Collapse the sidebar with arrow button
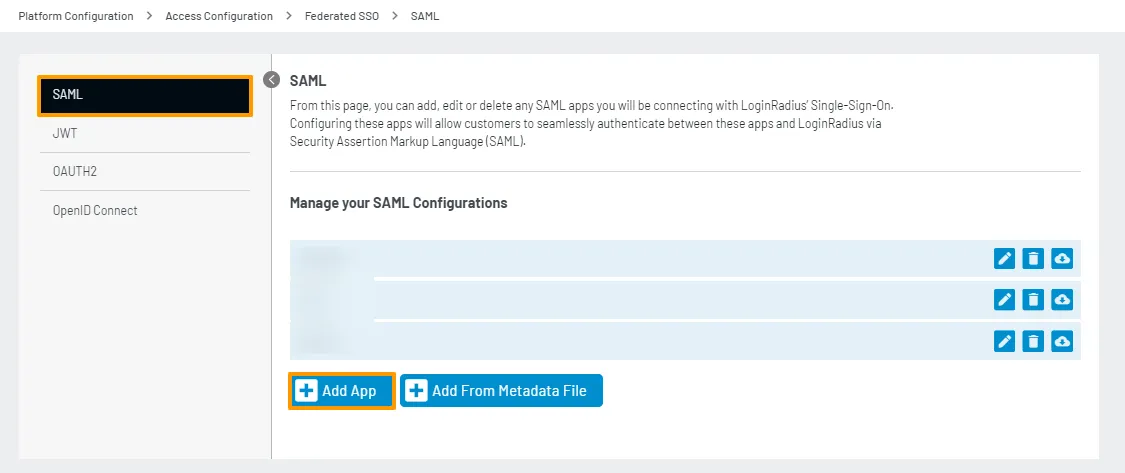The image size is (1125, 473). pyautogui.click(x=271, y=80)
